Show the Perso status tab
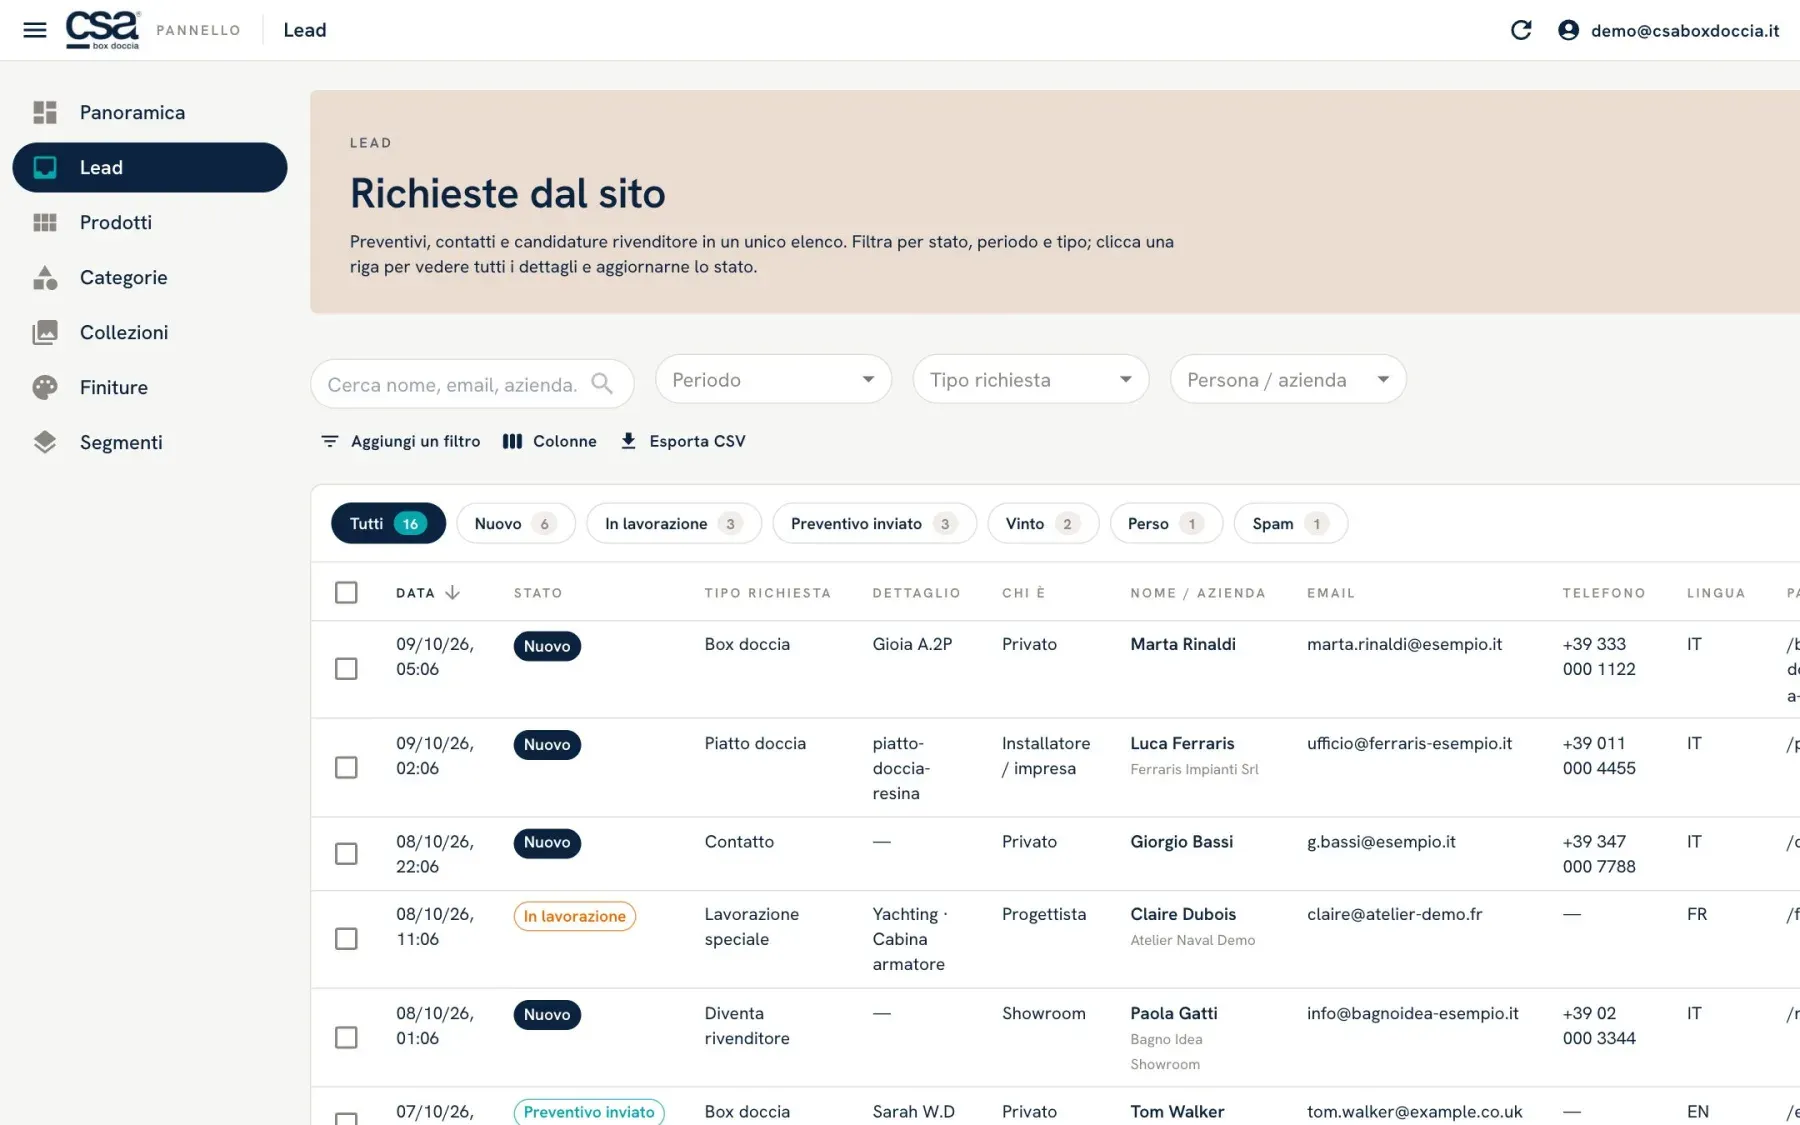The image size is (1800, 1125). [1166, 523]
